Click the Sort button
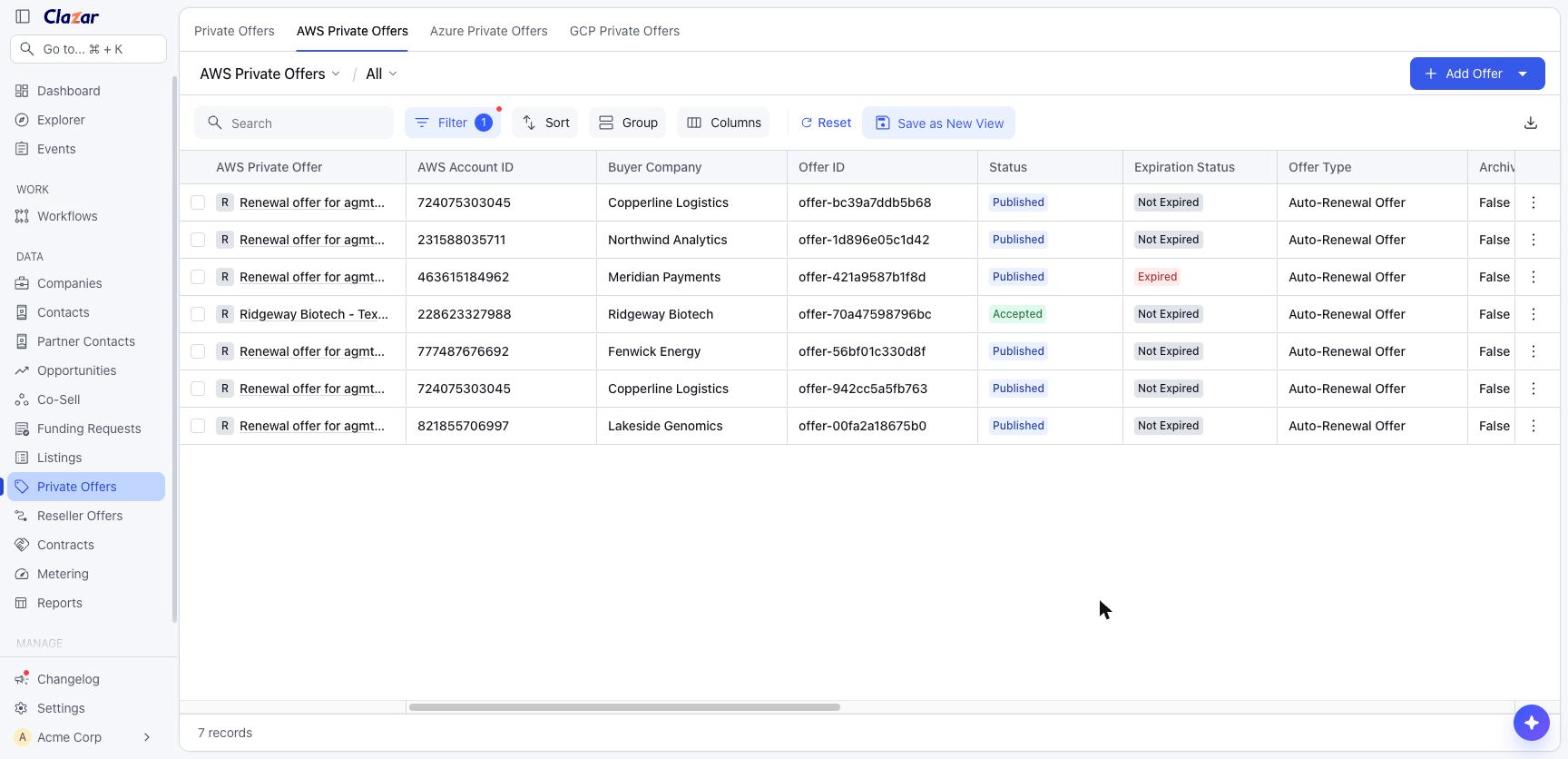 click(545, 123)
